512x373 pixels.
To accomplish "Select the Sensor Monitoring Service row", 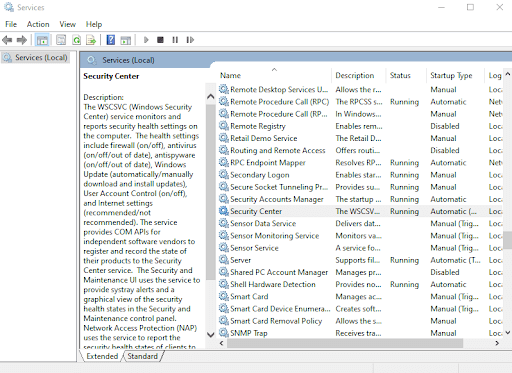I will click(360, 235).
